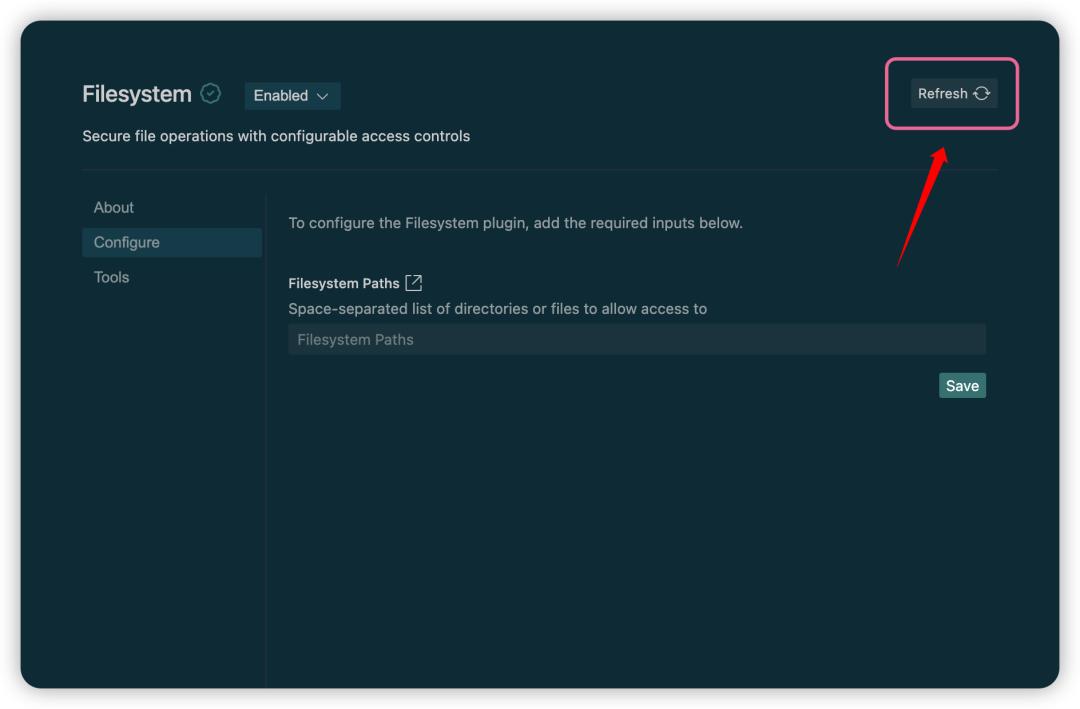1080x709 pixels.
Task: Click the bold Filesystem Paths field label
Action: point(343,284)
